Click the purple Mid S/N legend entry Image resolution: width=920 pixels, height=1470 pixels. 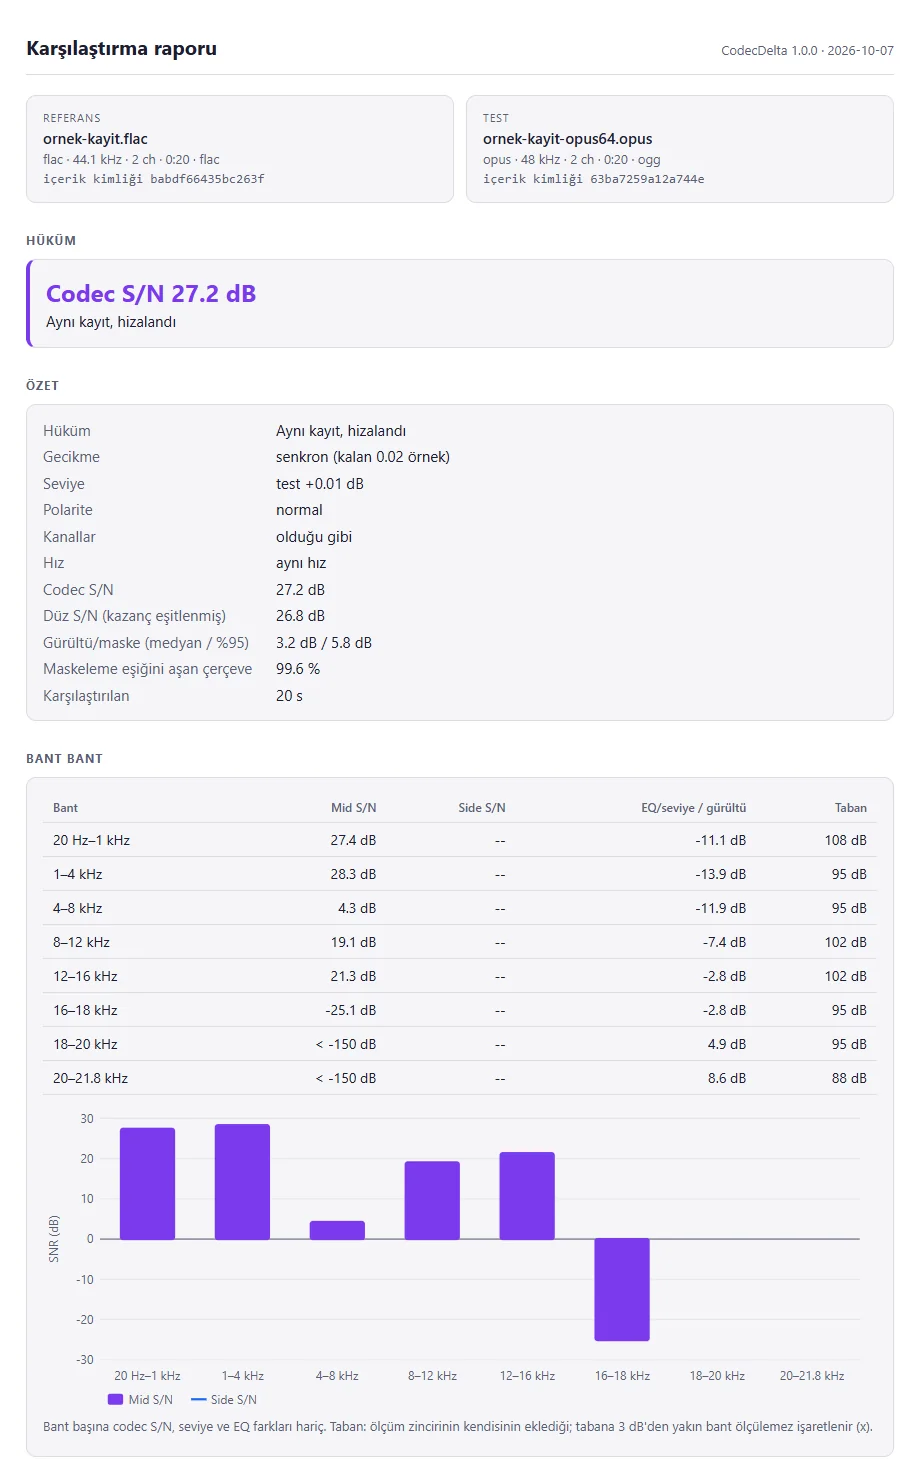(x=140, y=1400)
